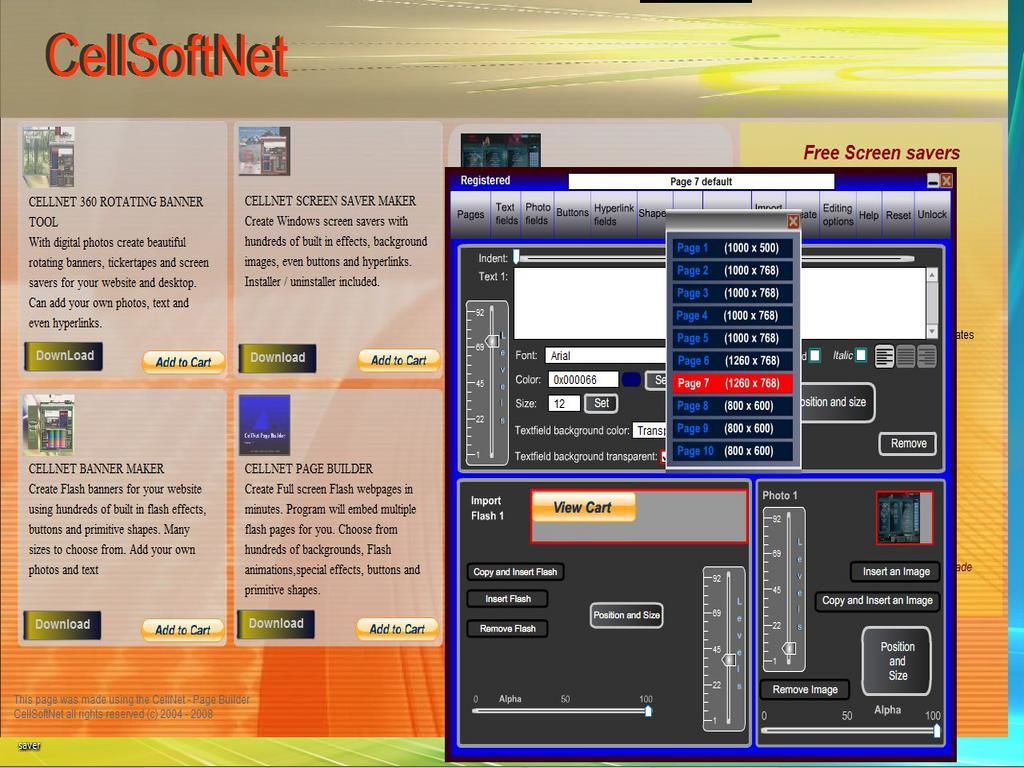
Task: Click the Insert an Image button
Action: tap(895, 572)
